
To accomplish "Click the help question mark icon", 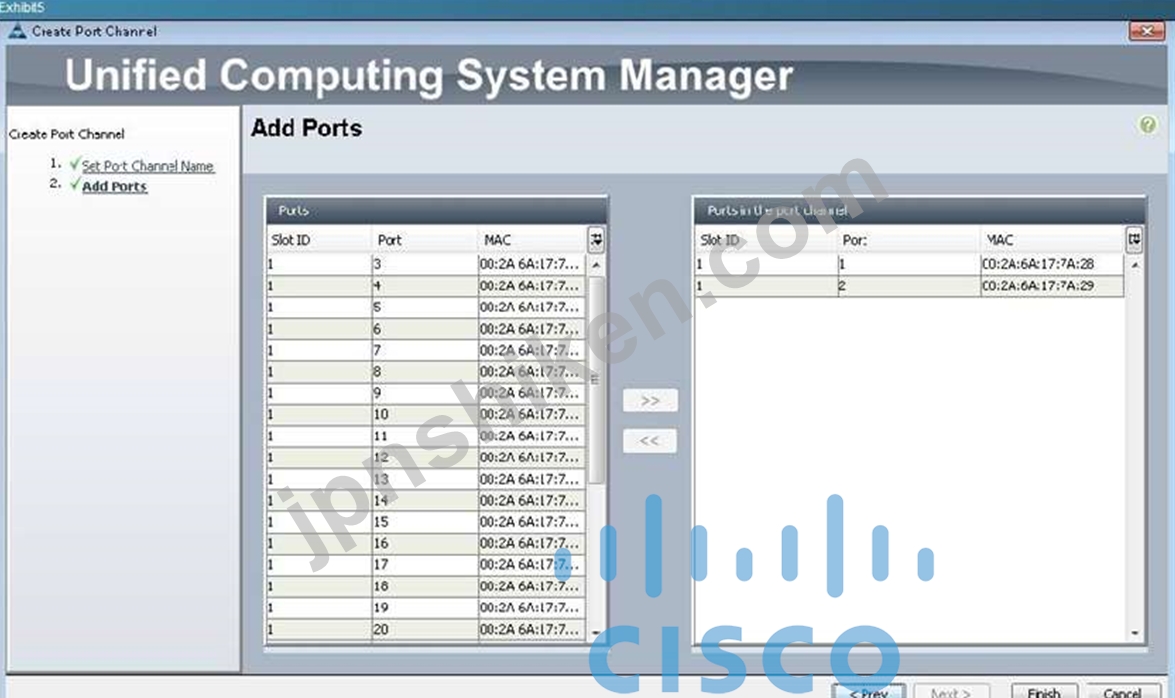I will click(x=1147, y=125).
